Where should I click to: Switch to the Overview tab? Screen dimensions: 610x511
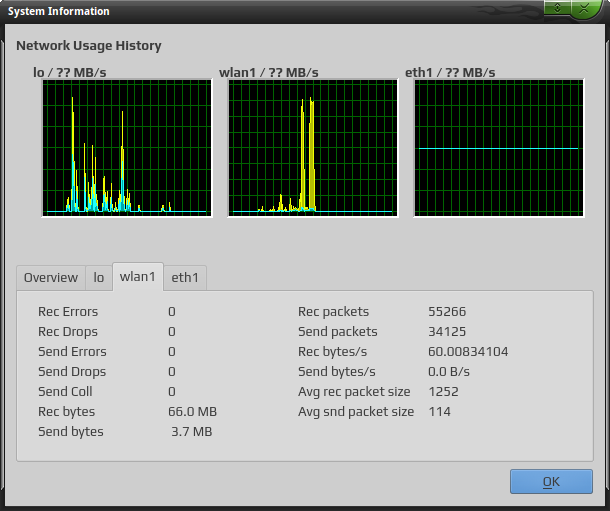tap(51, 278)
